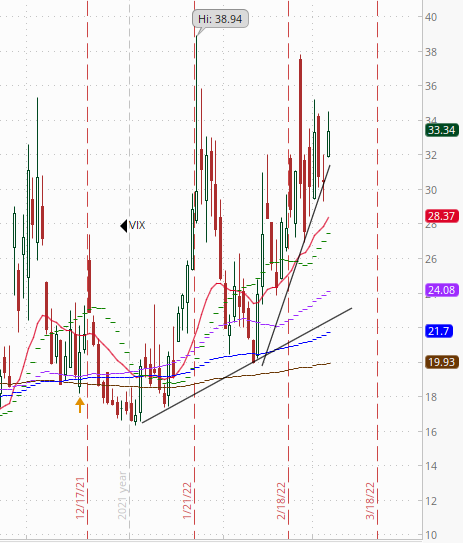Select the 33.34 last price tag
The width and height of the screenshot is (463, 543).
coord(442,130)
